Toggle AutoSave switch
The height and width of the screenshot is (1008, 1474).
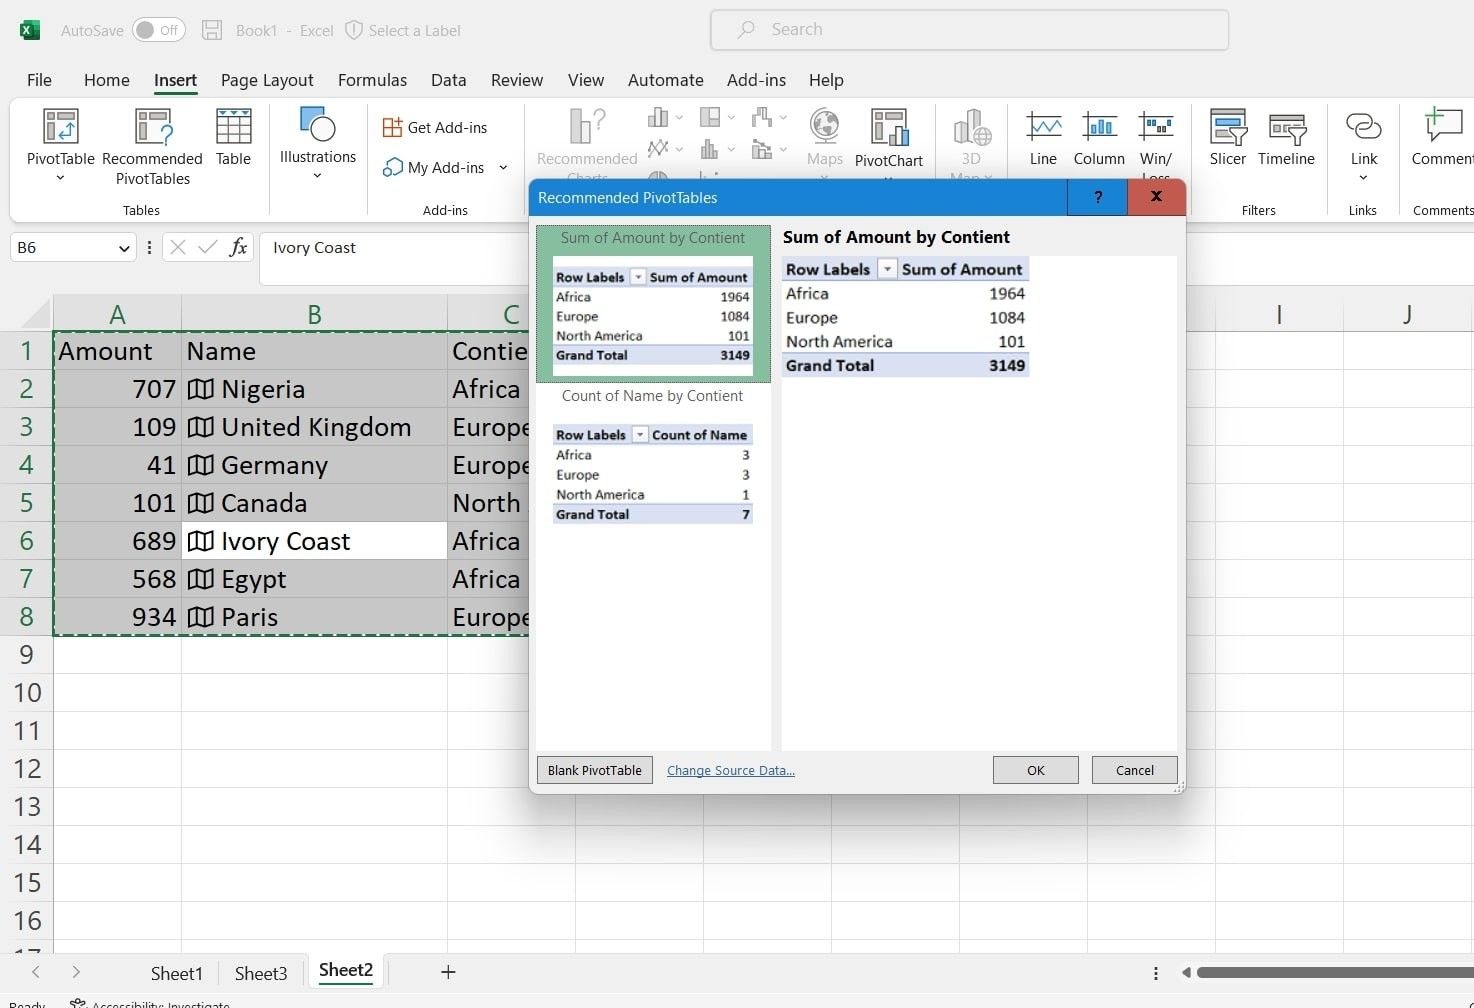pos(158,30)
